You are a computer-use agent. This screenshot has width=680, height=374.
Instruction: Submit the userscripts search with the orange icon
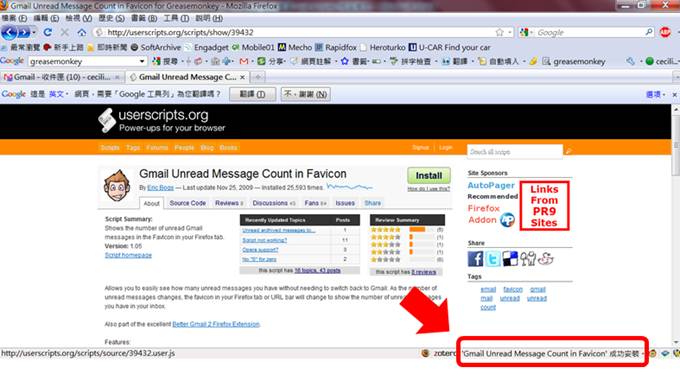pyautogui.click(x=569, y=151)
